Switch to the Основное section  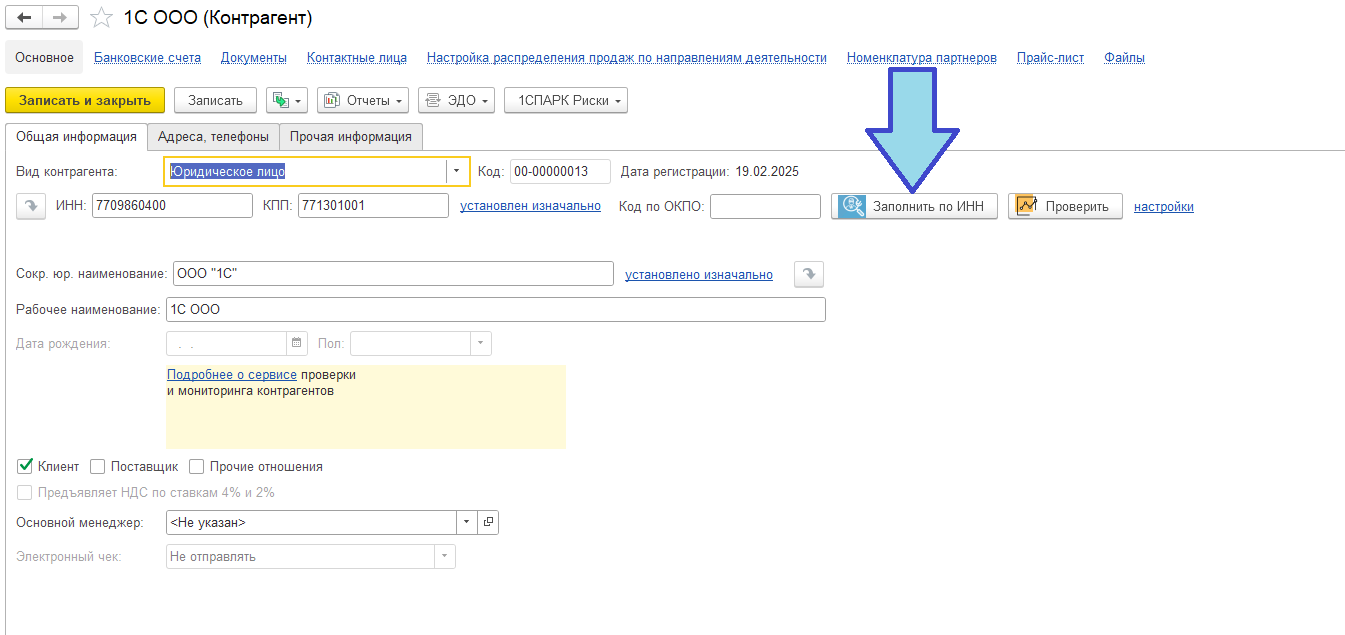45,57
